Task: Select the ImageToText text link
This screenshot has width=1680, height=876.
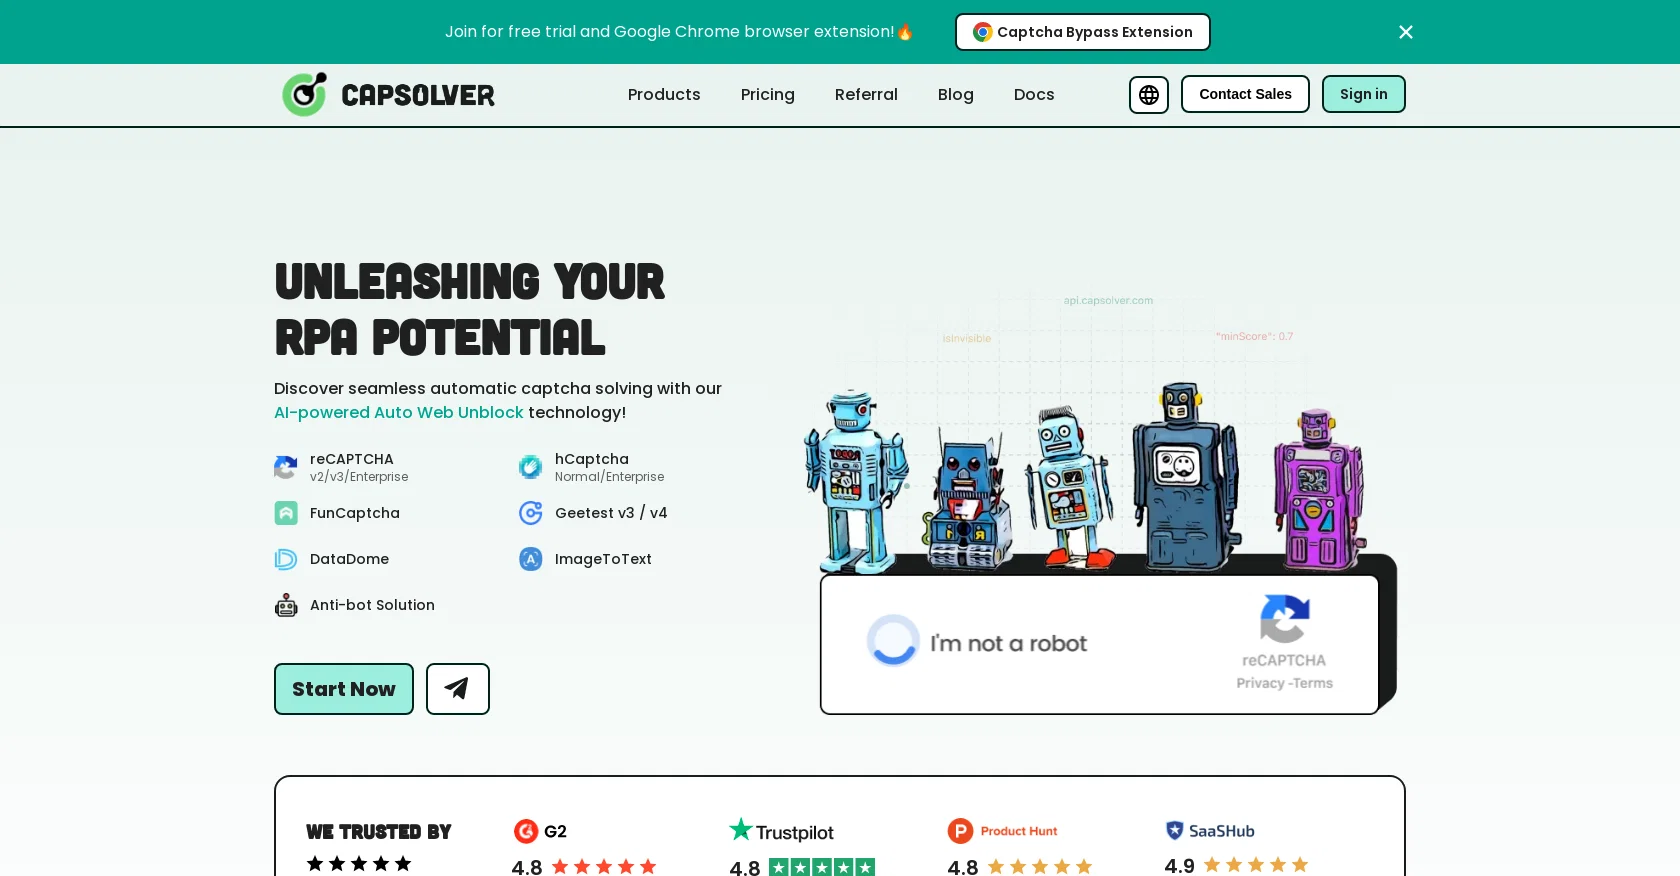Action: 603,559
